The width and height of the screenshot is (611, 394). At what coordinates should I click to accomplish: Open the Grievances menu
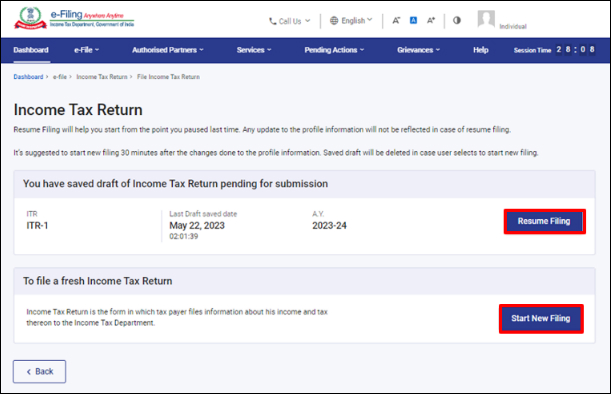pyautogui.click(x=418, y=50)
